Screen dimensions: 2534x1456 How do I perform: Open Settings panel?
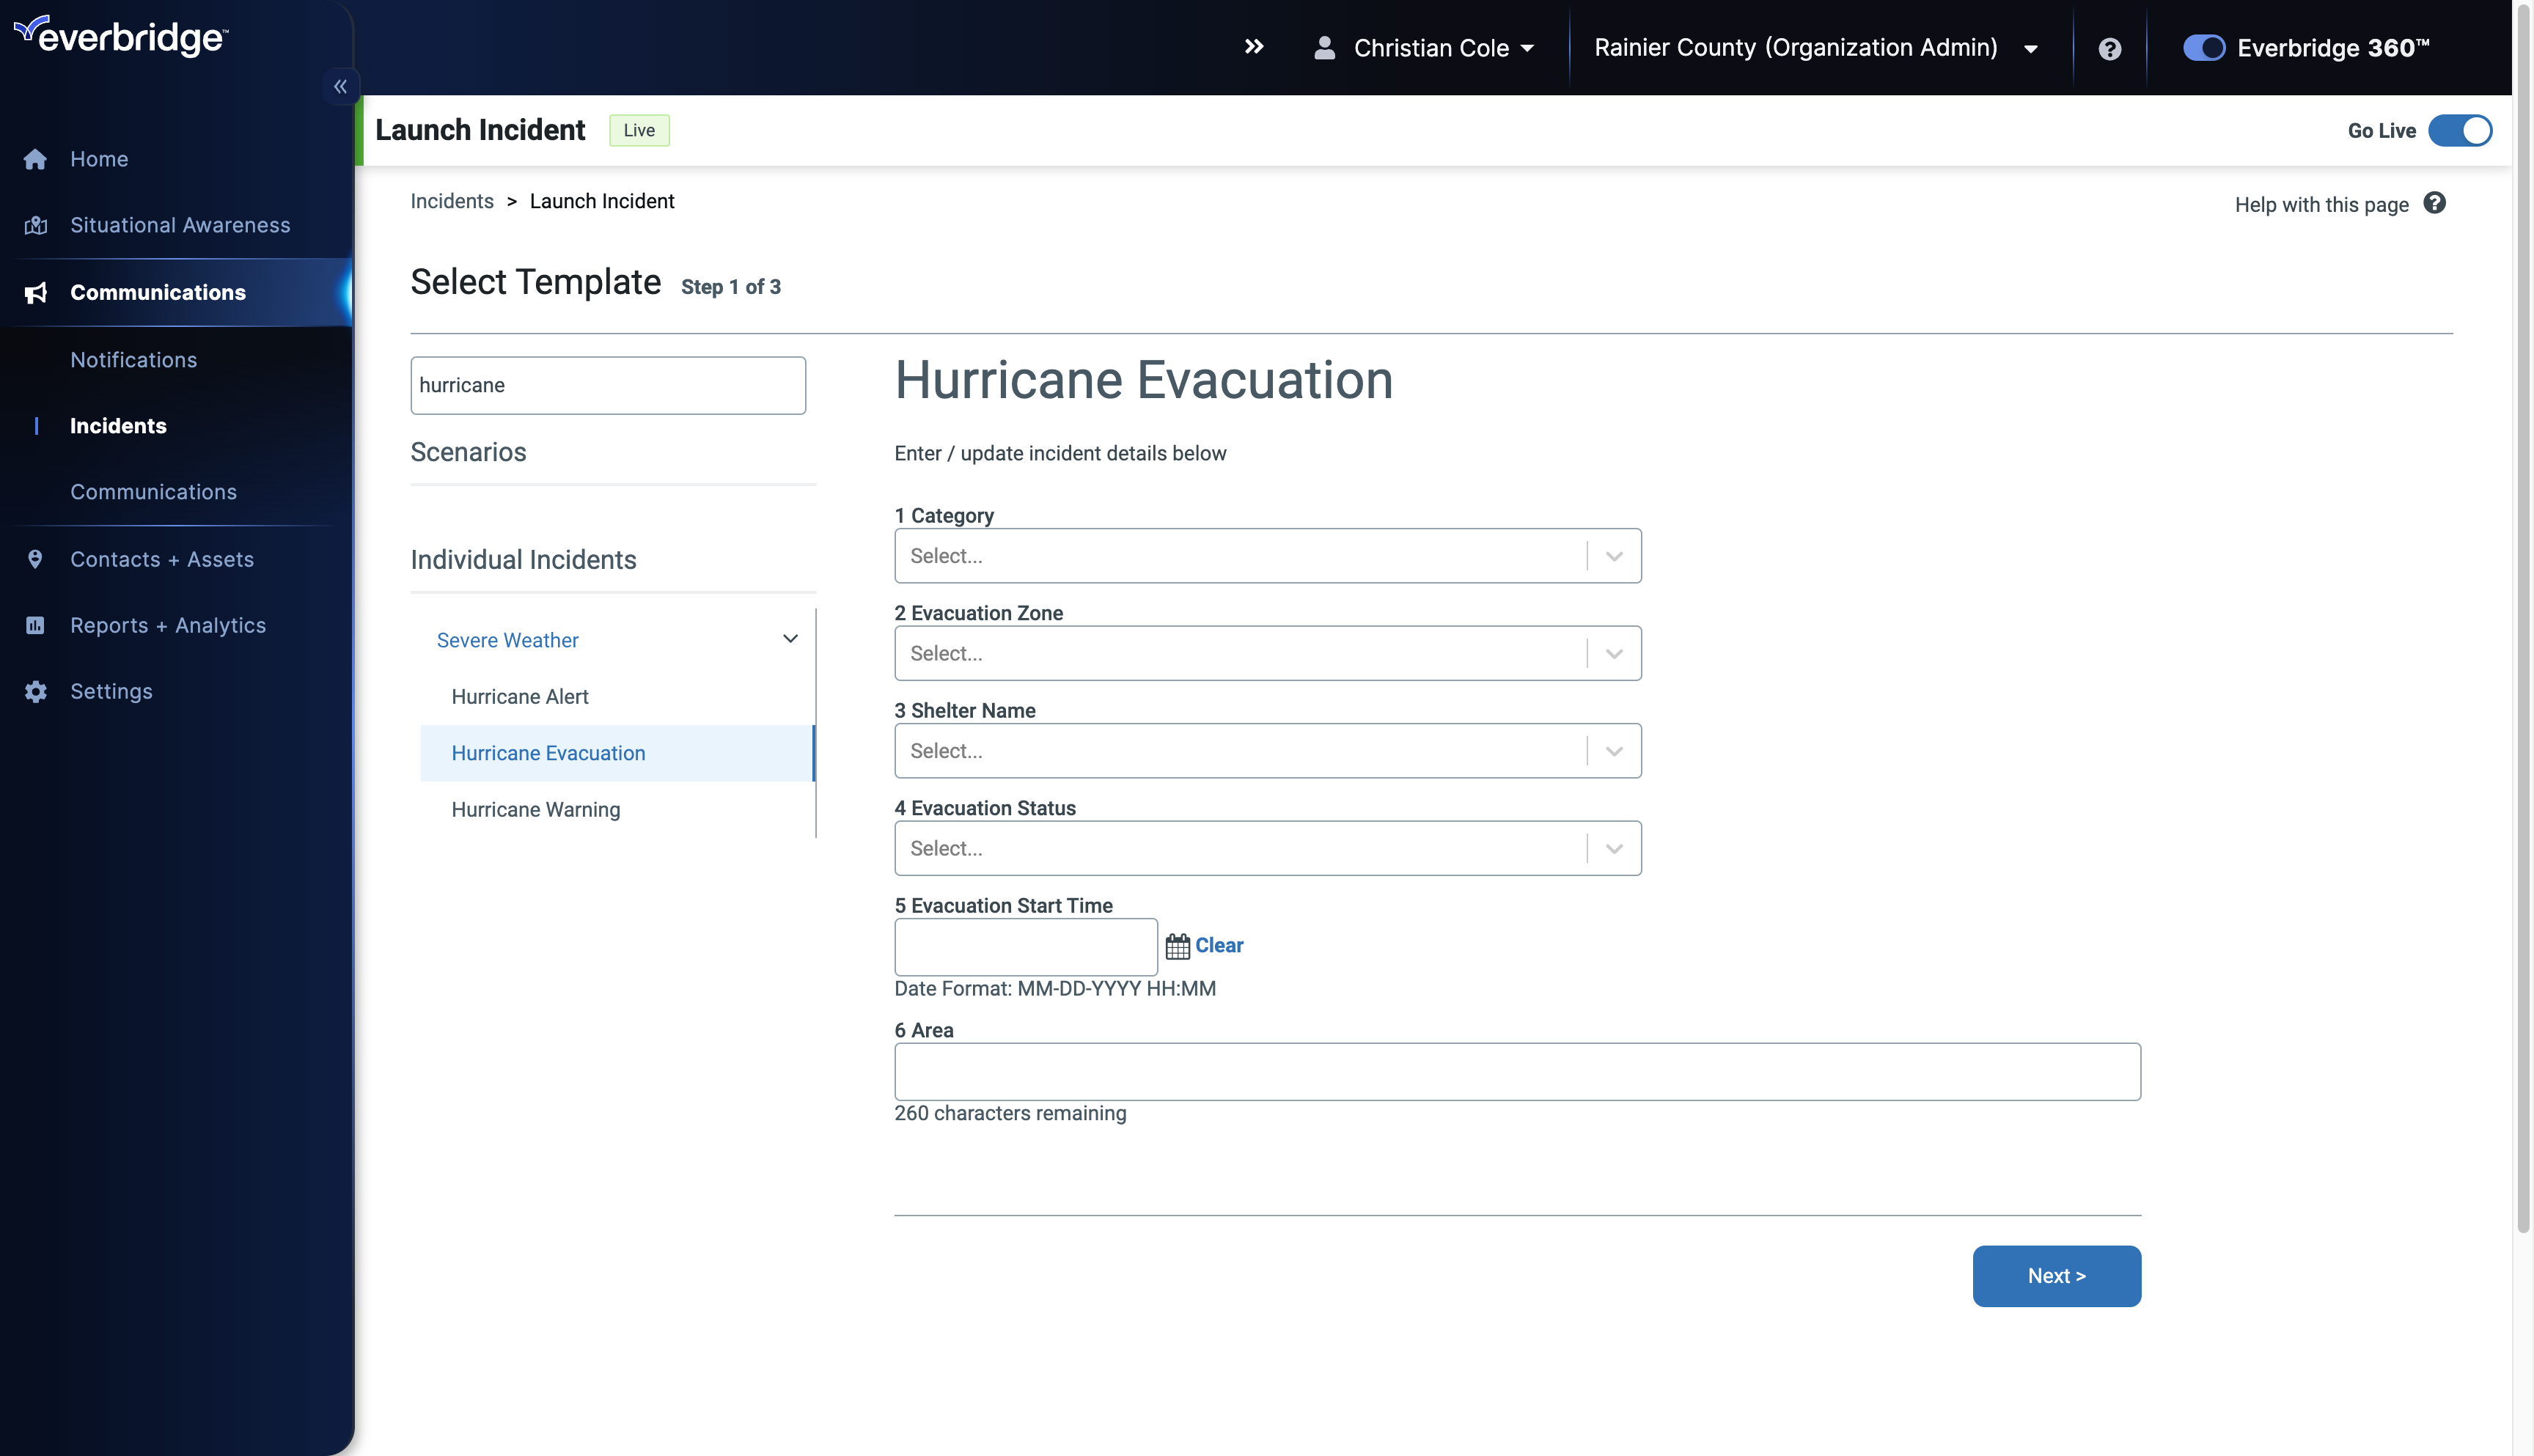[x=110, y=691]
